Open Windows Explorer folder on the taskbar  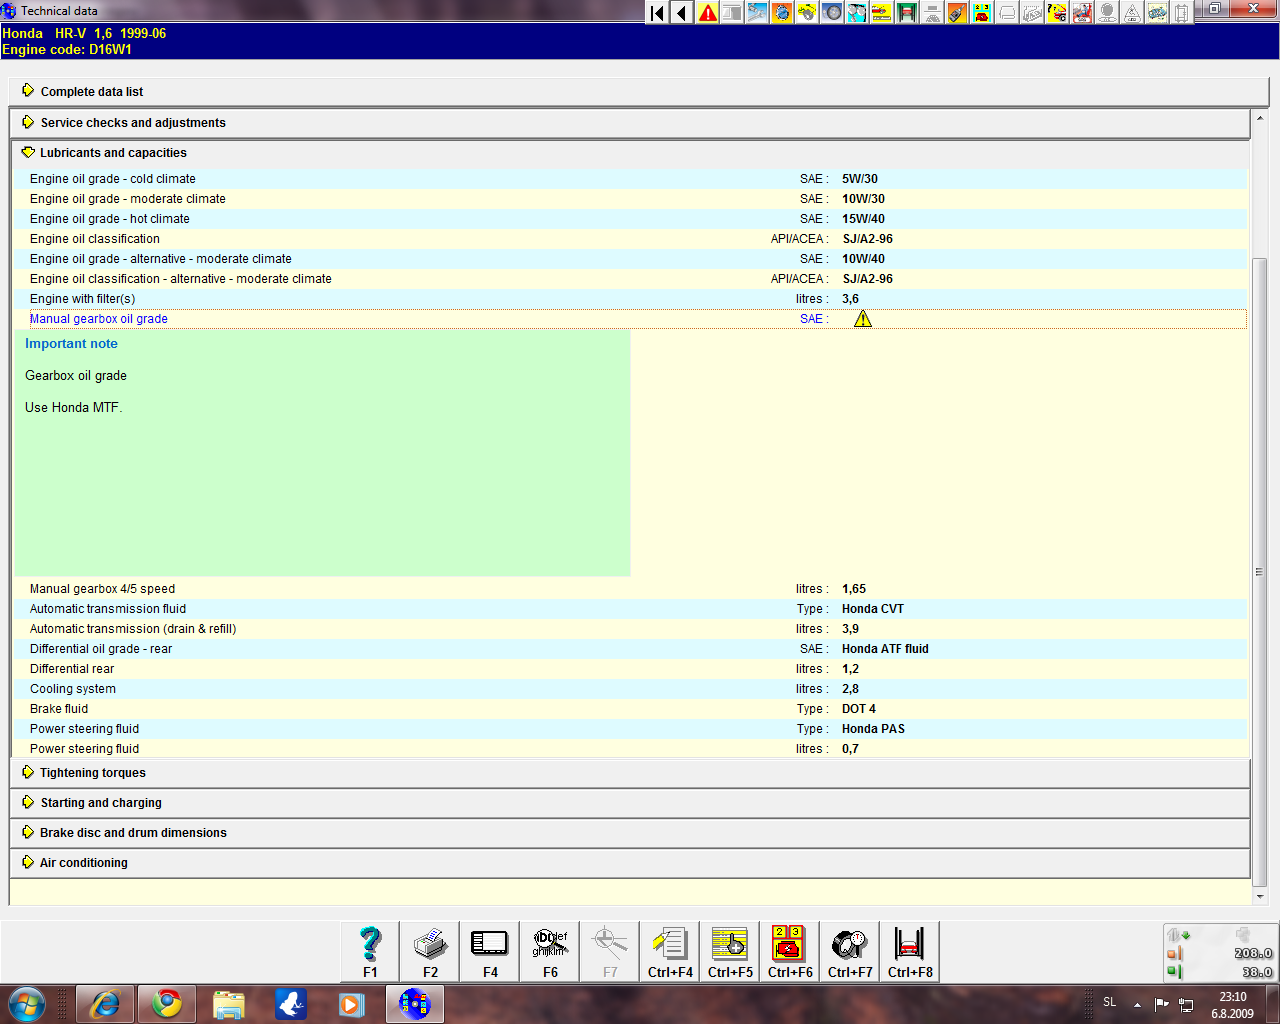click(229, 1003)
